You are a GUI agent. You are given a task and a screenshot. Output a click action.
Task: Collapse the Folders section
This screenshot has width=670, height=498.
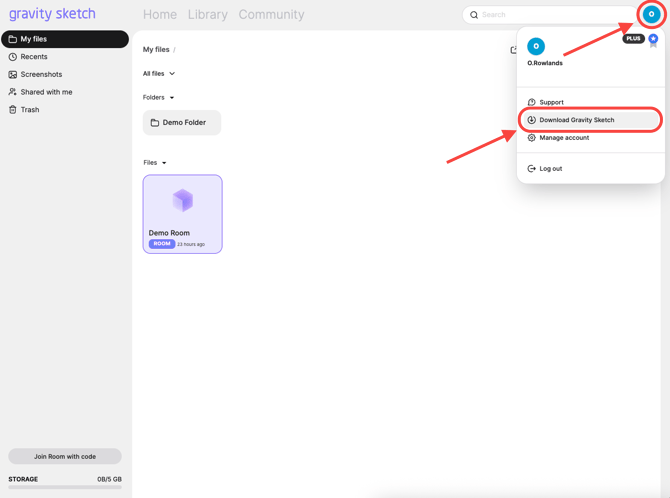pyautogui.click(x=159, y=98)
